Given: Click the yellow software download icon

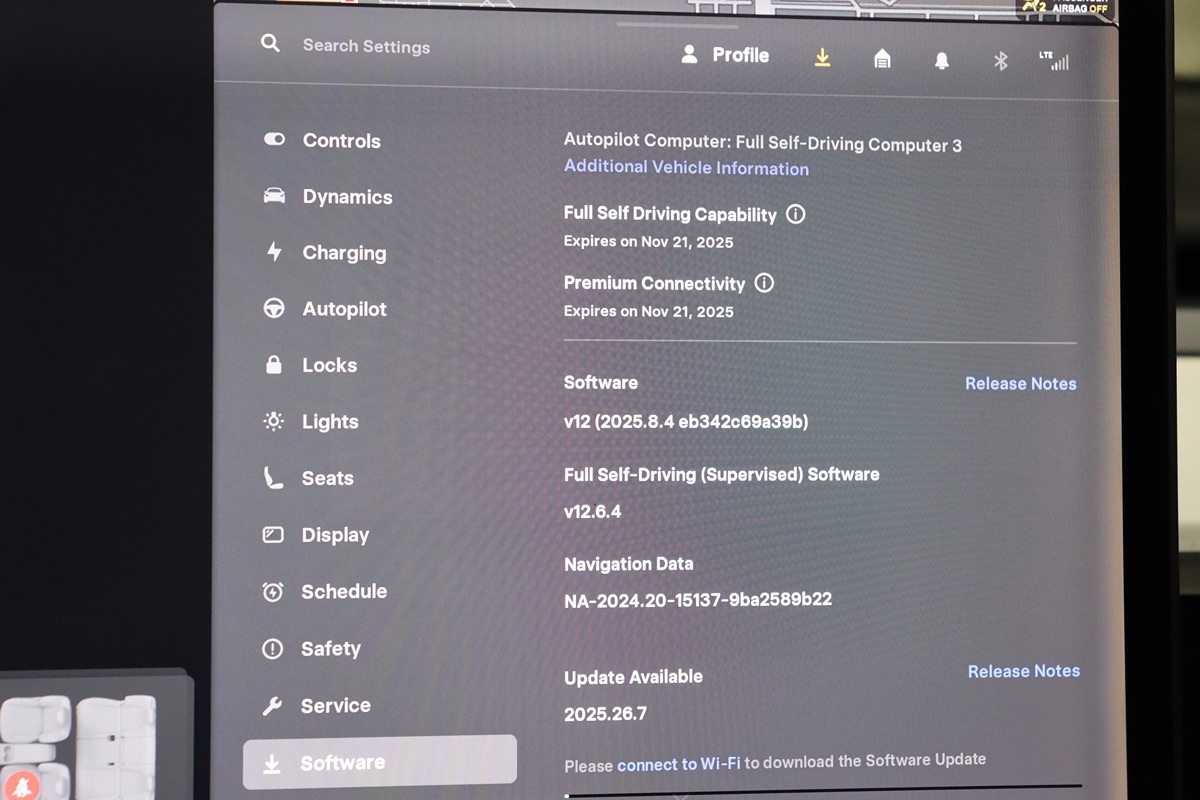Looking at the screenshot, I should click(x=822, y=58).
